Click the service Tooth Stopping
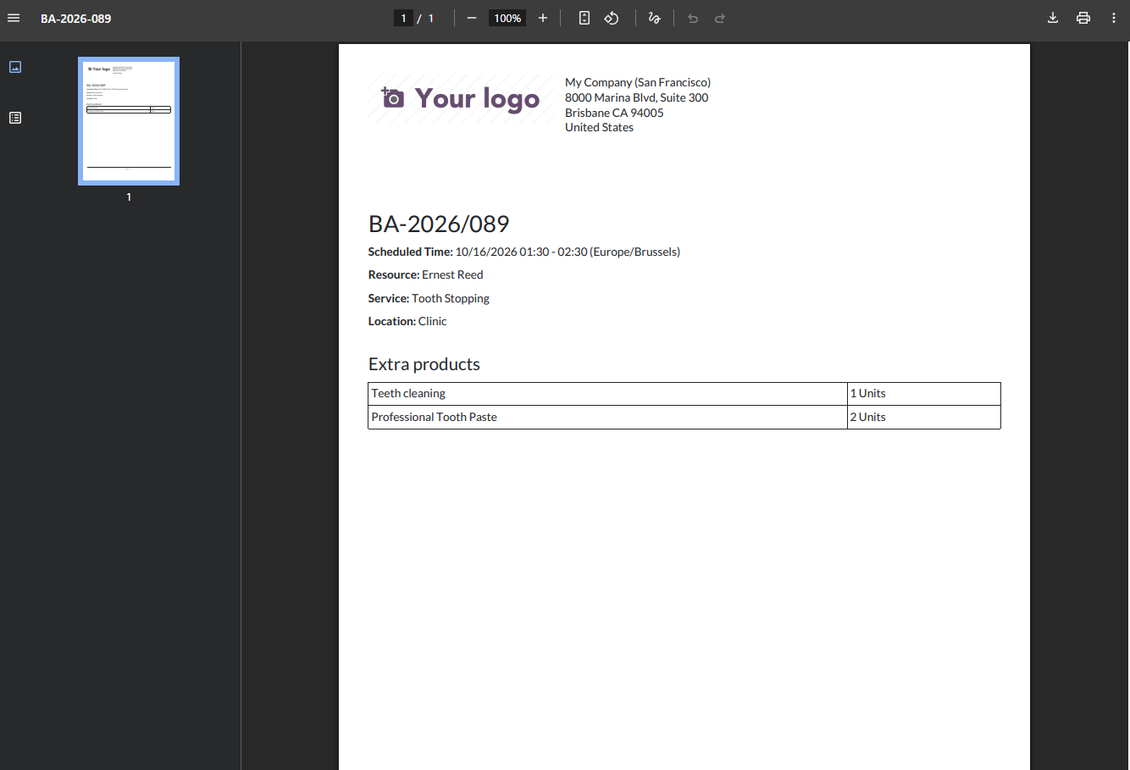1130x770 pixels. pyautogui.click(x=450, y=298)
